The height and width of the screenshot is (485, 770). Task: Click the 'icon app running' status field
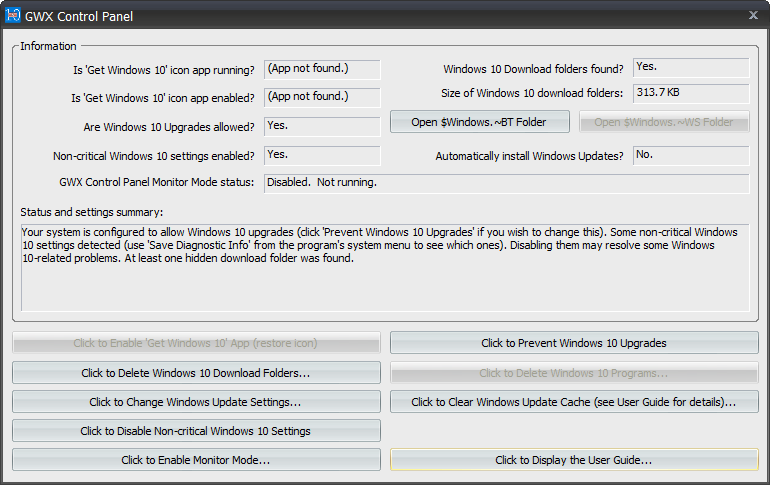322,69
